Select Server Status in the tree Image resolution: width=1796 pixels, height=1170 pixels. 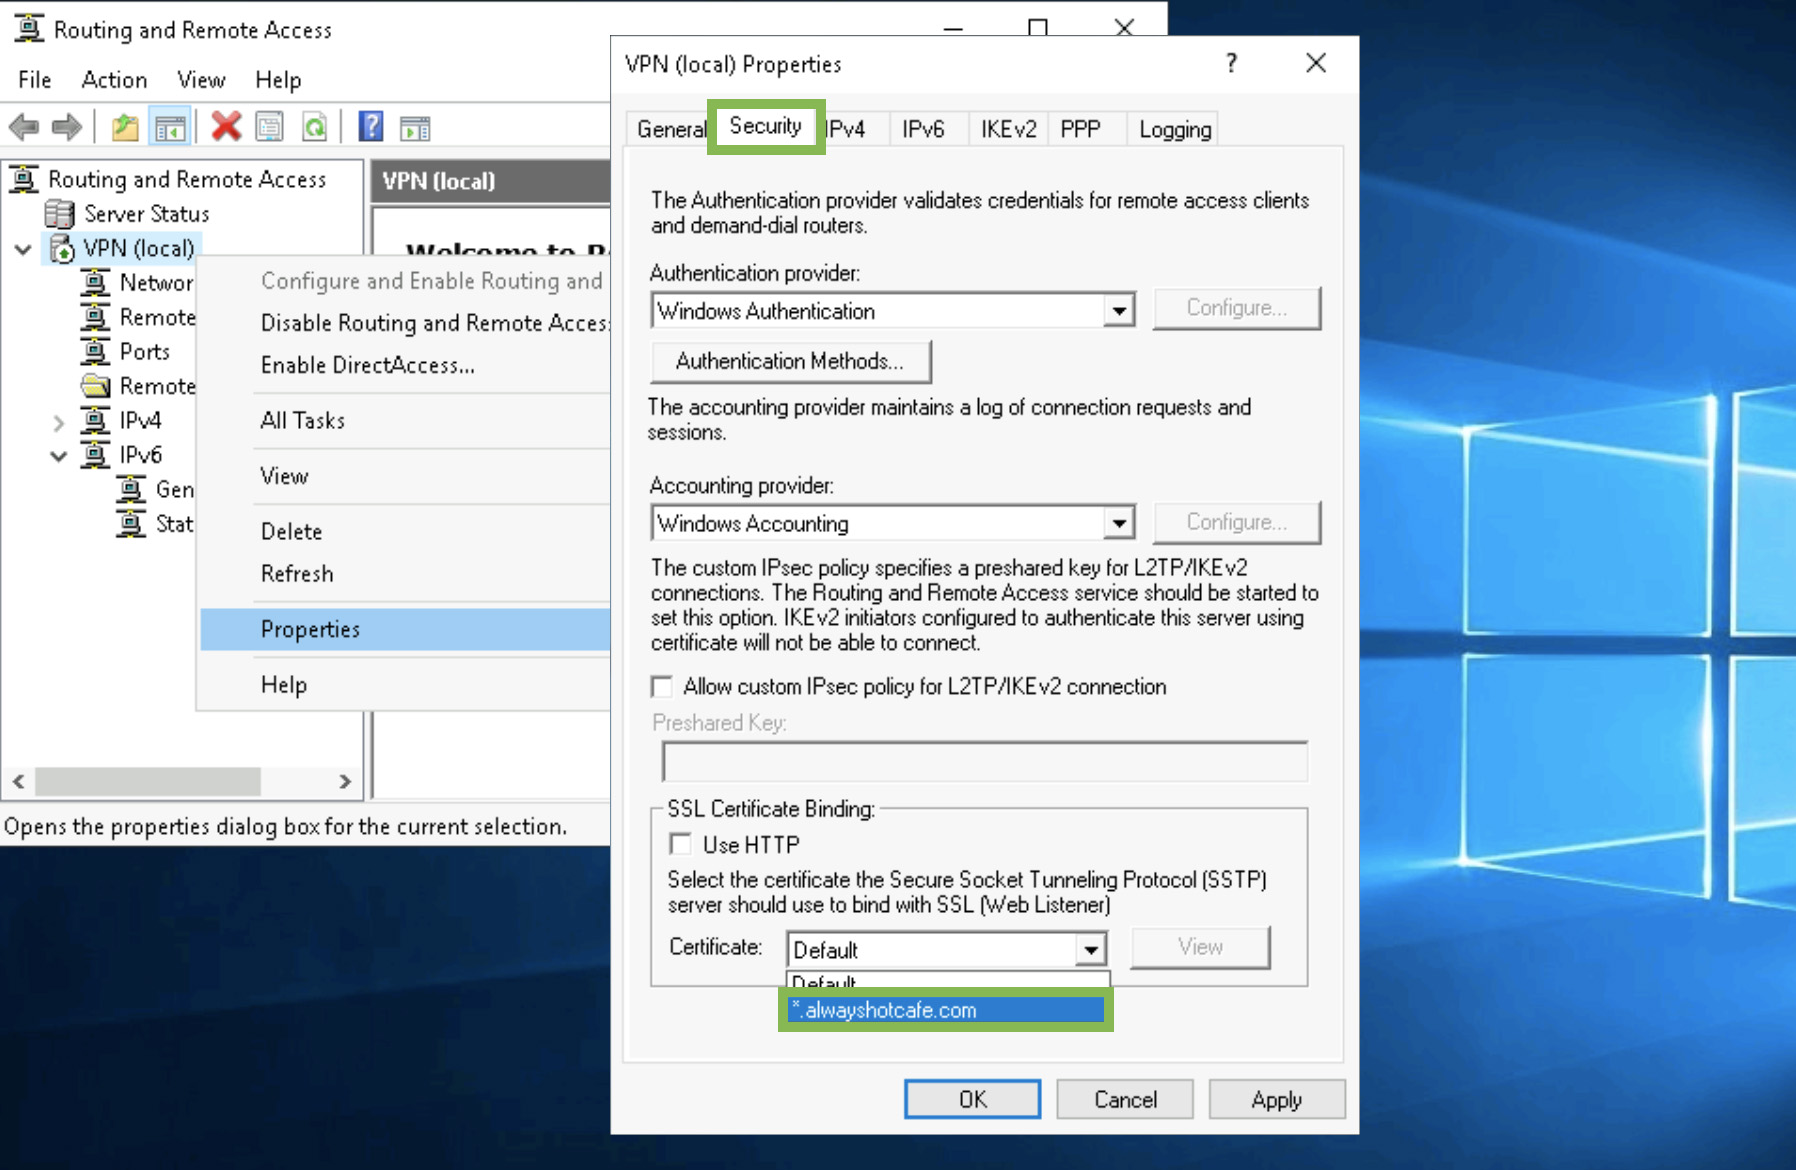146,213
